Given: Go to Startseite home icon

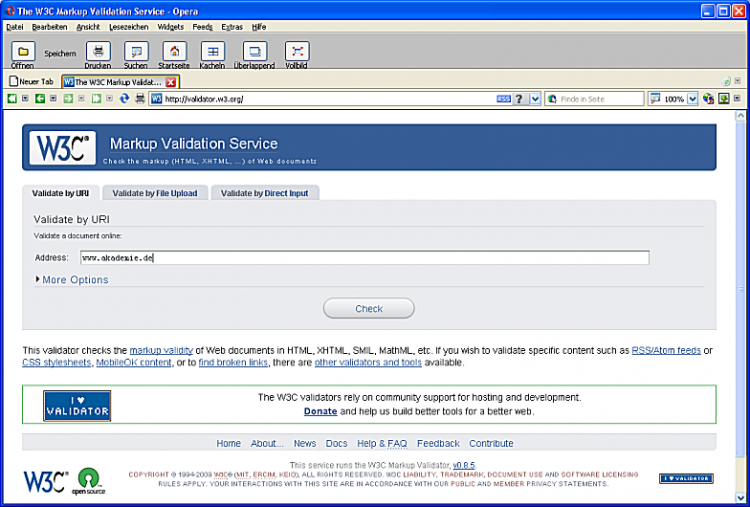Looking at the screenshot, I should click(x=173, y=52).
